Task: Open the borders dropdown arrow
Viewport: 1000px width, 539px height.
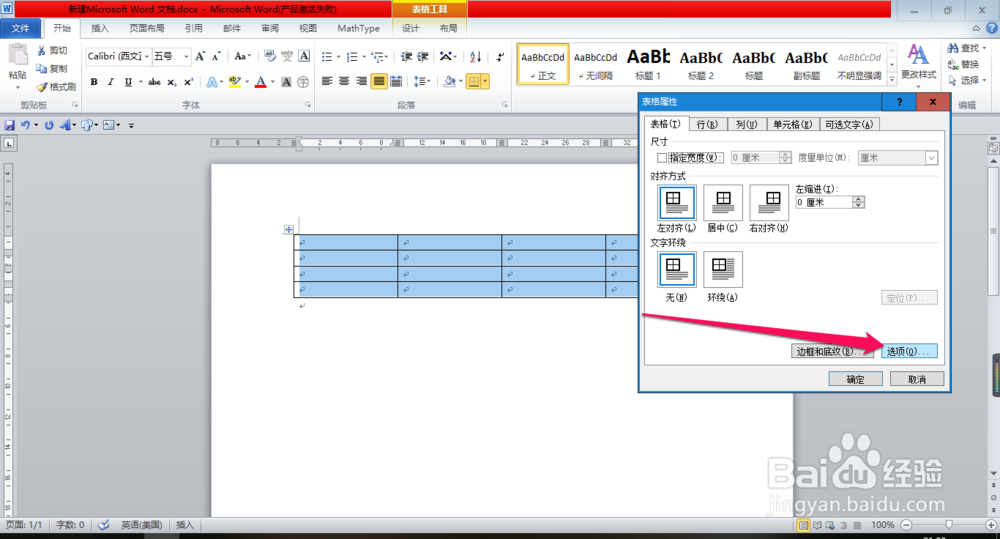Action: tap(486, 81)
